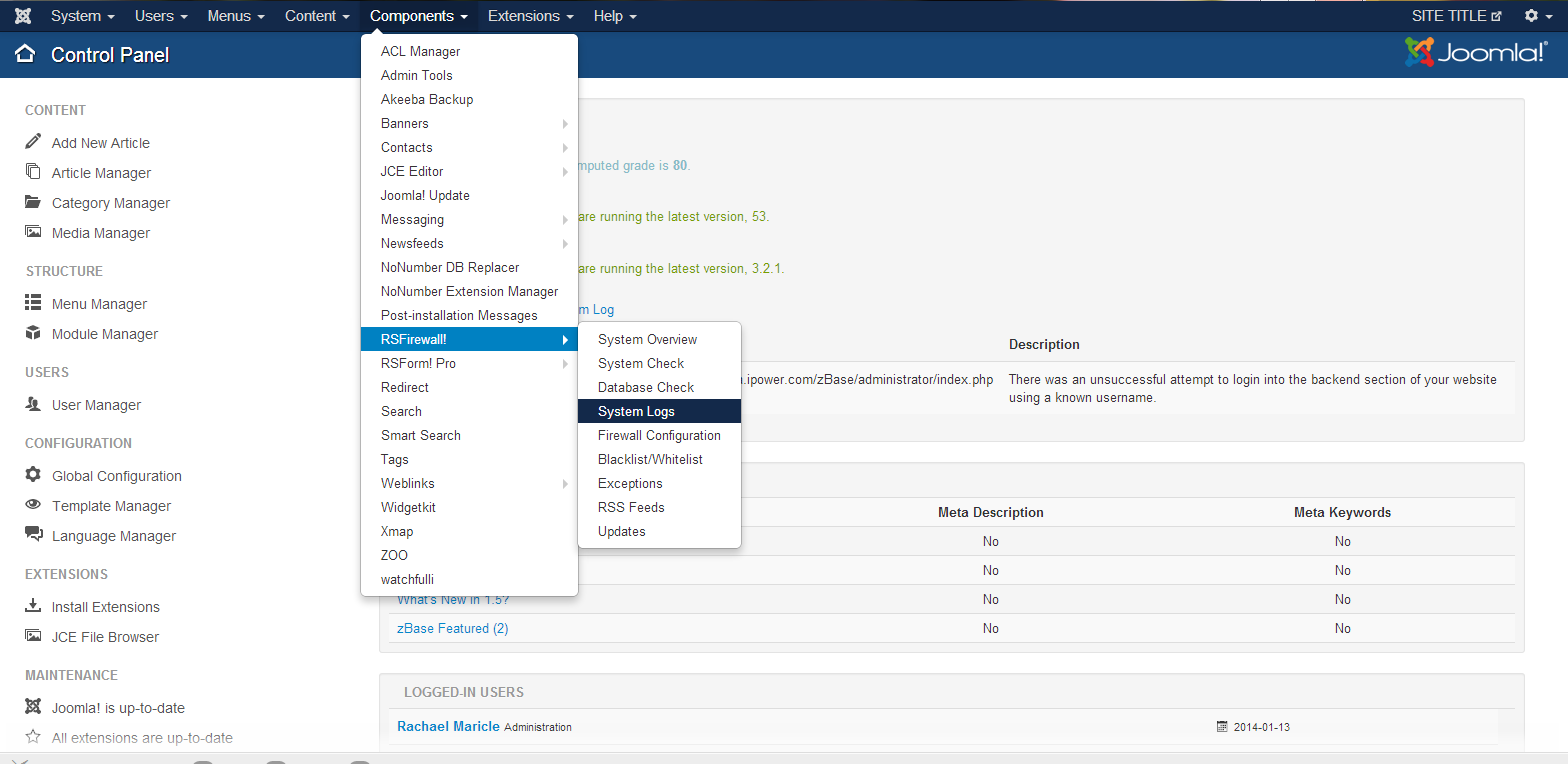Screen dimensions: 1568x764
Task: Open the SITE TITLE site link
Action: pyautogui.click(x=1457, y=16)
